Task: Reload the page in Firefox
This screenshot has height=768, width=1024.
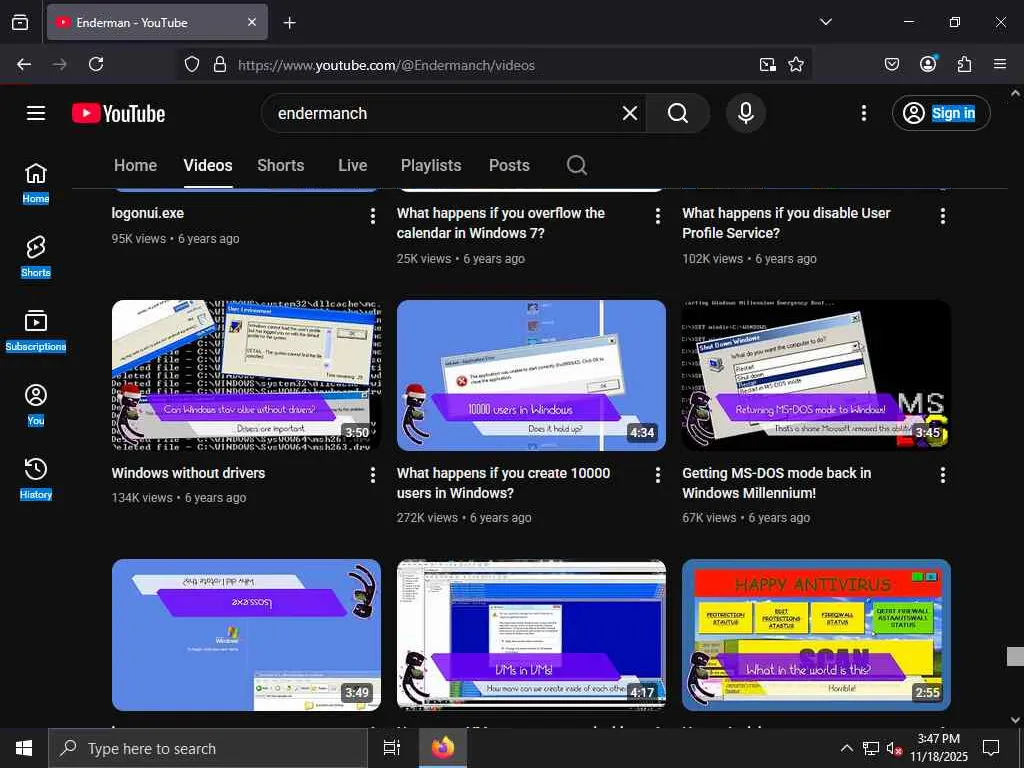Action: (x=96, y=64)
